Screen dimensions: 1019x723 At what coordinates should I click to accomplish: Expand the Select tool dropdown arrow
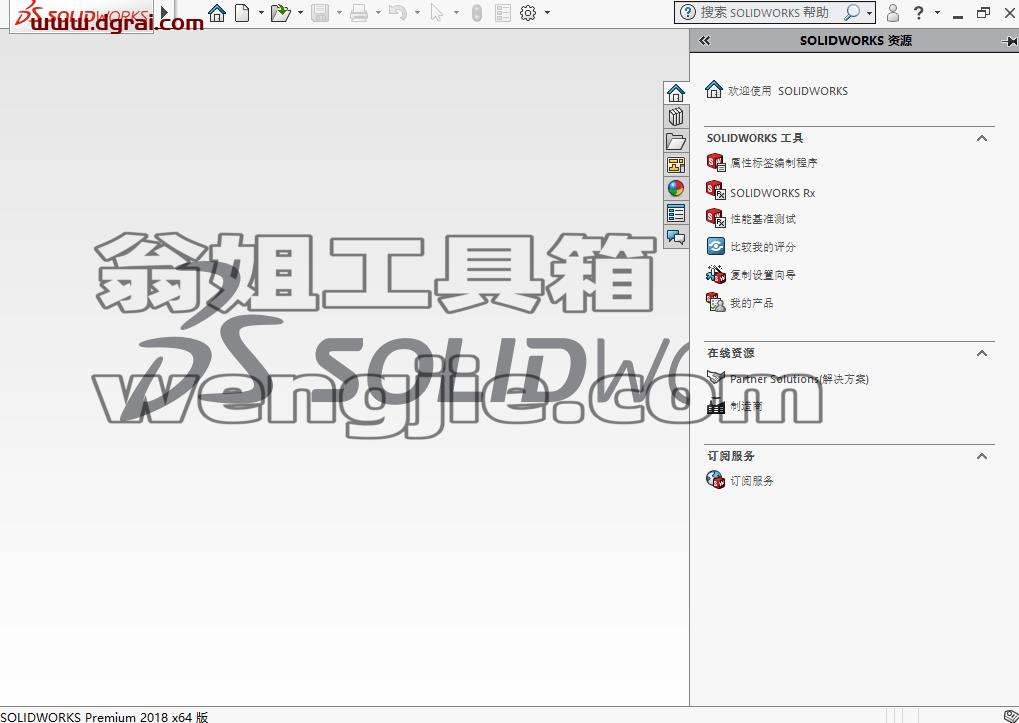pyautogui.click(x=456, y=12)
